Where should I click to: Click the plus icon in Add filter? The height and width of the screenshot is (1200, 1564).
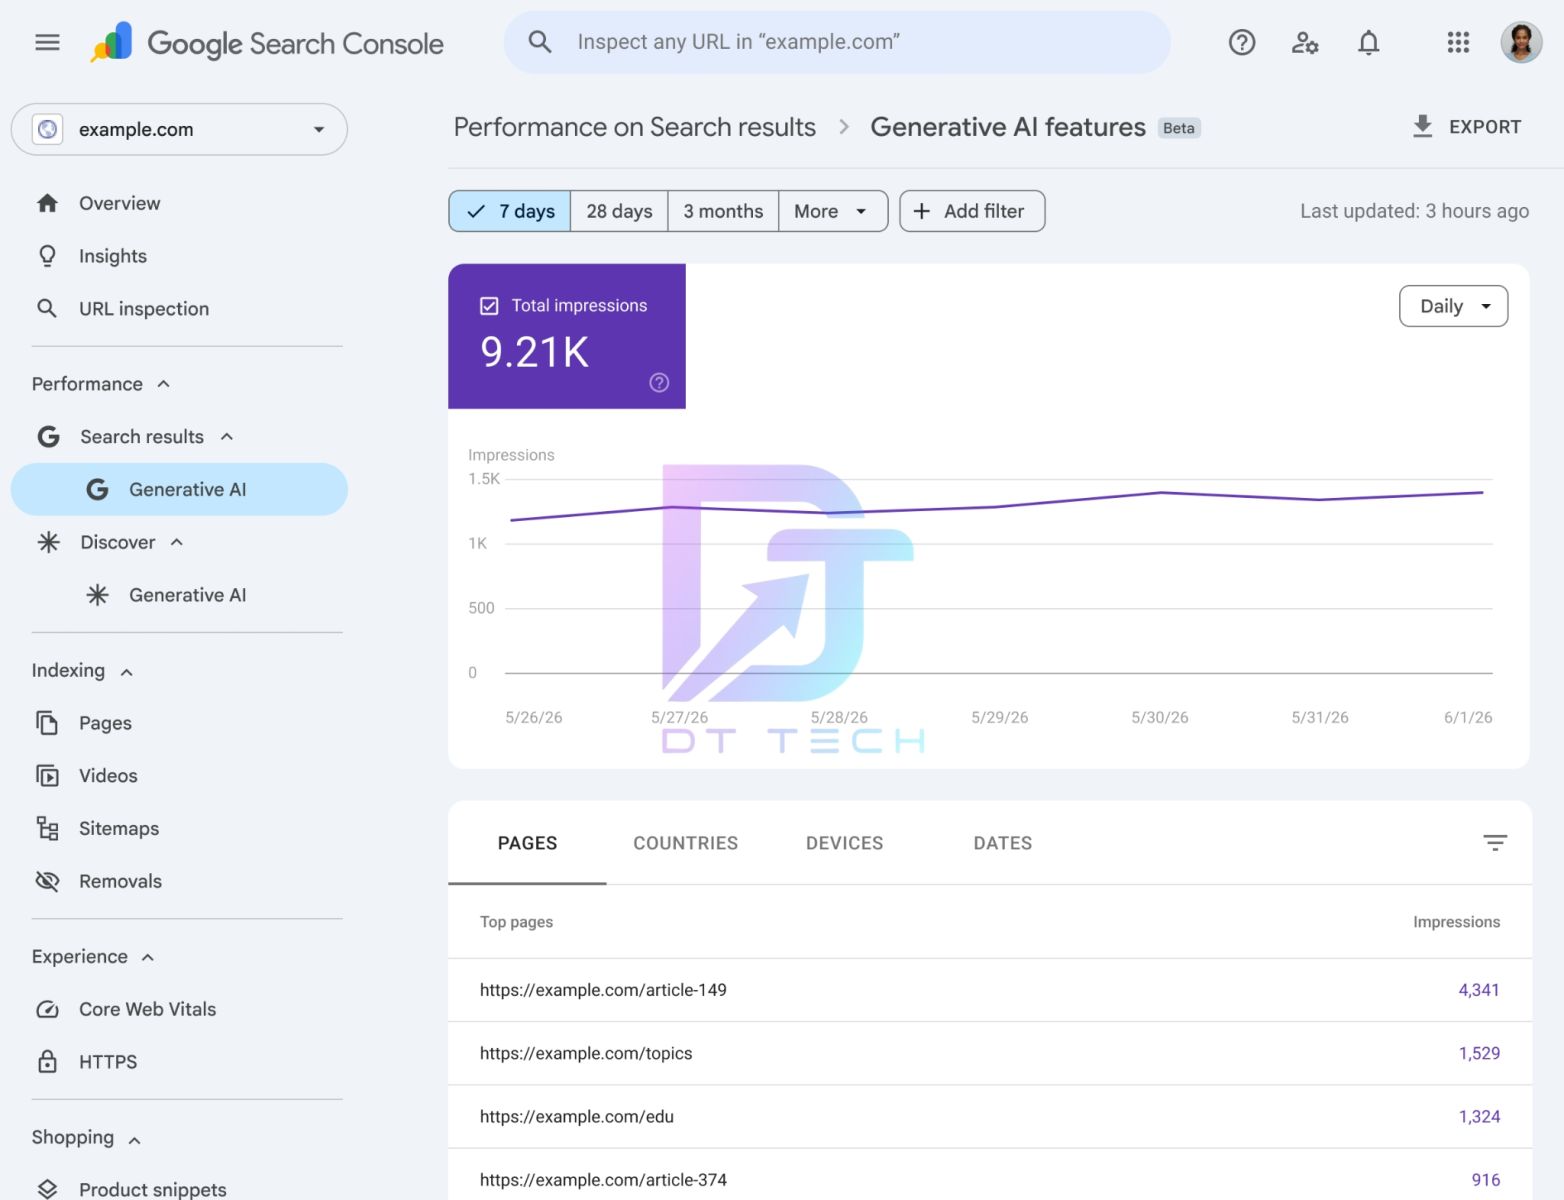921,211
